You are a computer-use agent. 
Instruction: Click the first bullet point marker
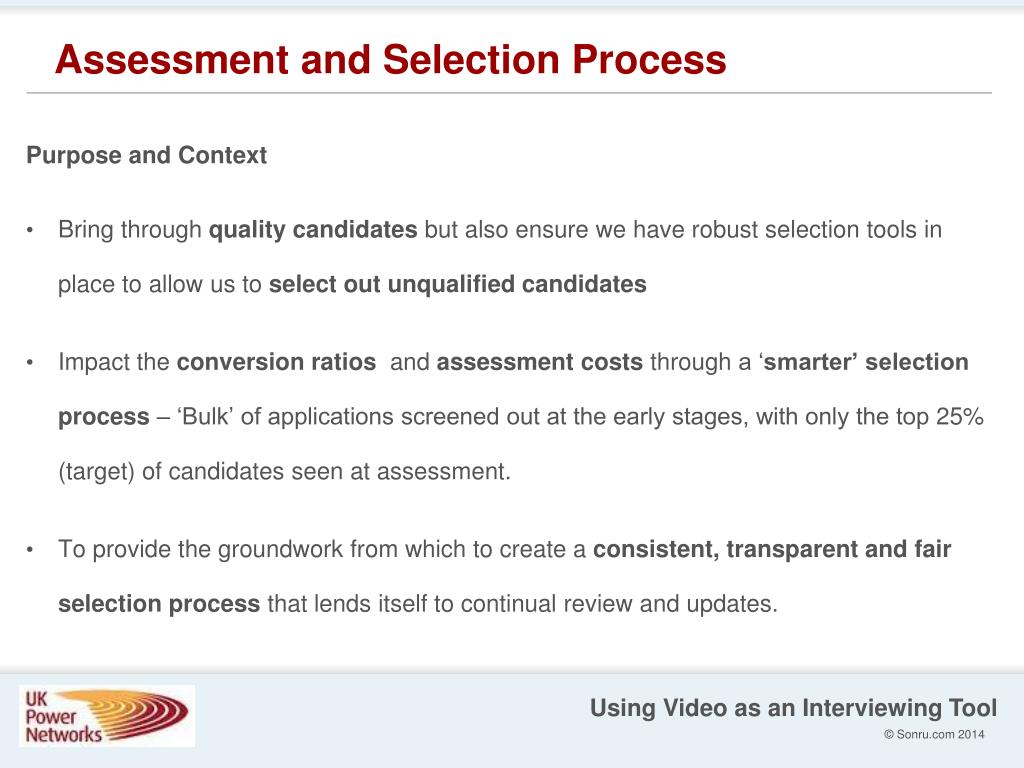pyautogui.click(x=30, y=231)
